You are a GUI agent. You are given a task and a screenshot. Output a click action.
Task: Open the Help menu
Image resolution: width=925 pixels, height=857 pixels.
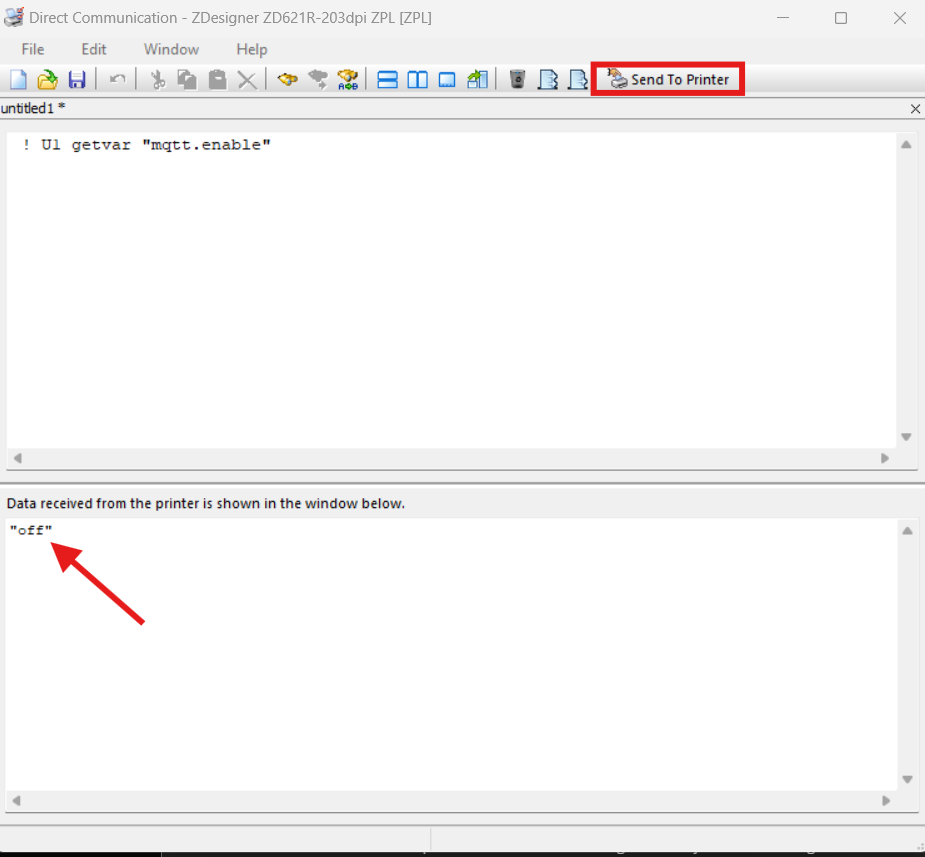(252, 49)
